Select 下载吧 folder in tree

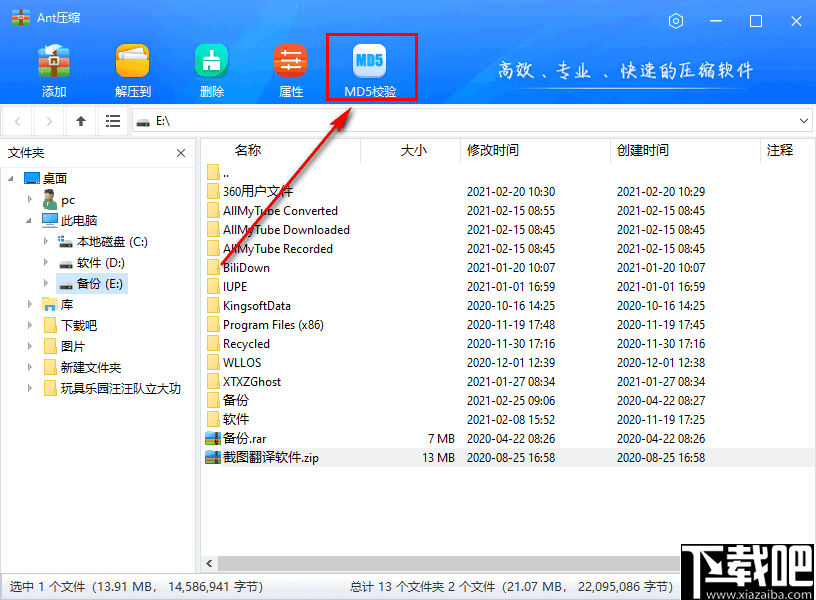[70, 325]
